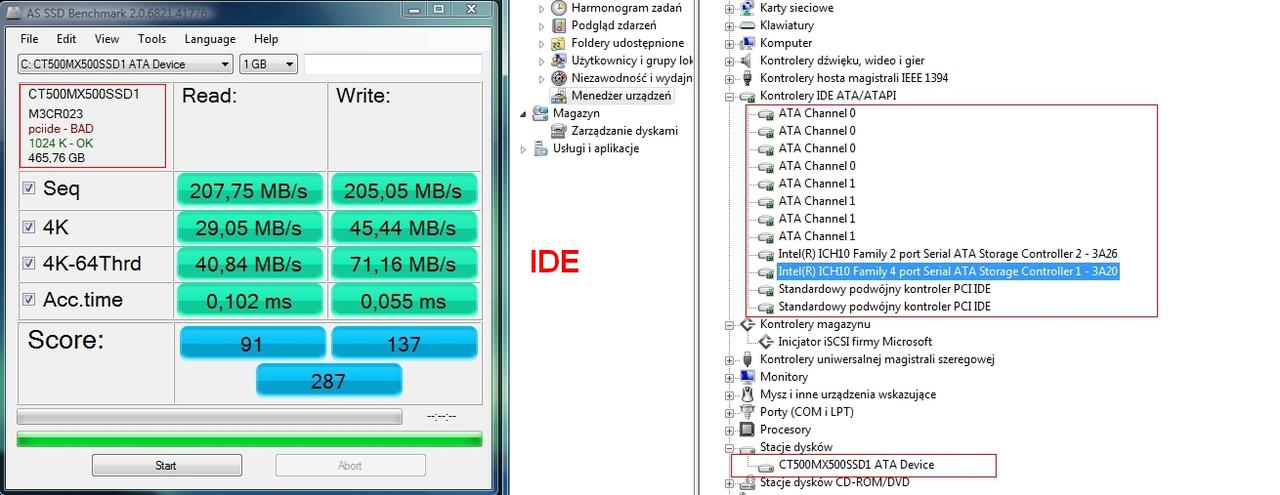
Task: Open the drive selection dropdown
Action: (x=126, y=64)
